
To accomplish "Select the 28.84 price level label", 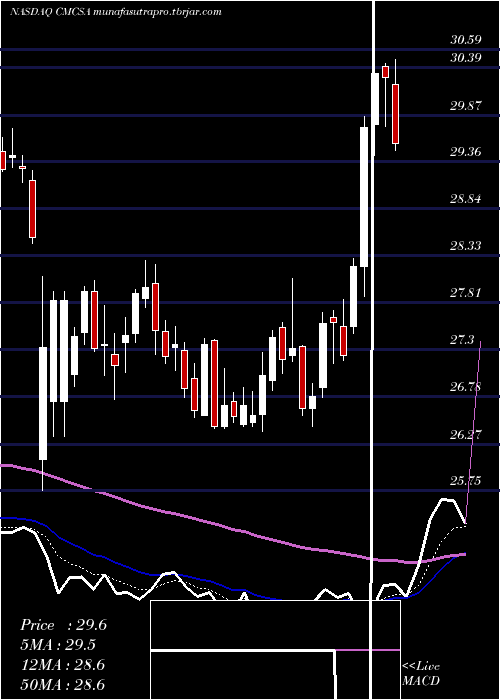I will [x=466, y=199].
